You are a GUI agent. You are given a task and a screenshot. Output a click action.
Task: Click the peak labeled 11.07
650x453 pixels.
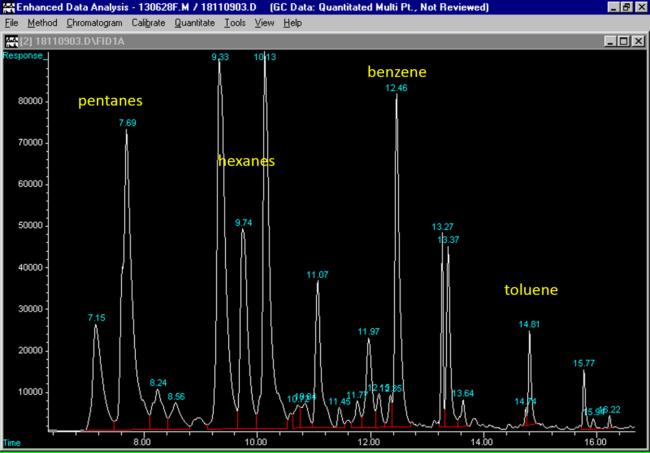[318, 285]
